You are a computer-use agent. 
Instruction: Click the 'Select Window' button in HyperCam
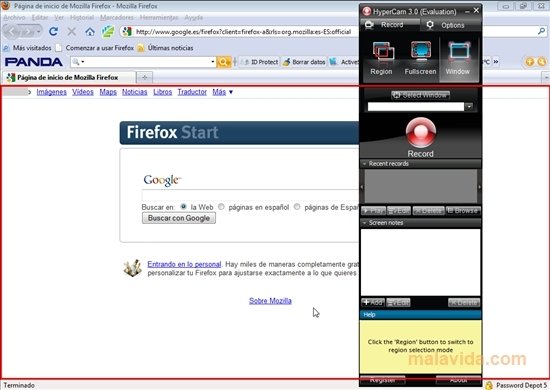point(421,95)
